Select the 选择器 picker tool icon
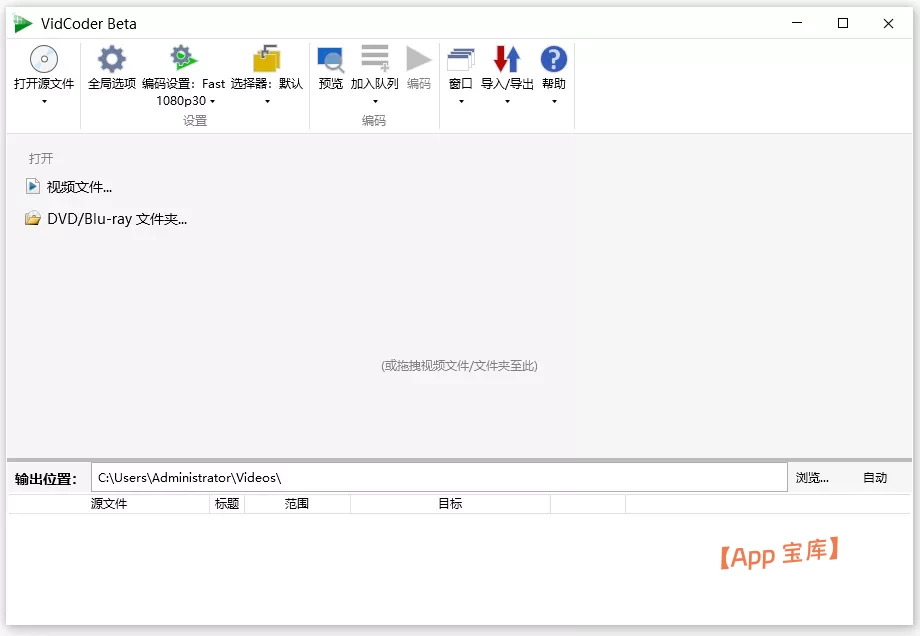This screenshot has height=636, width=920. pos(265,57)
